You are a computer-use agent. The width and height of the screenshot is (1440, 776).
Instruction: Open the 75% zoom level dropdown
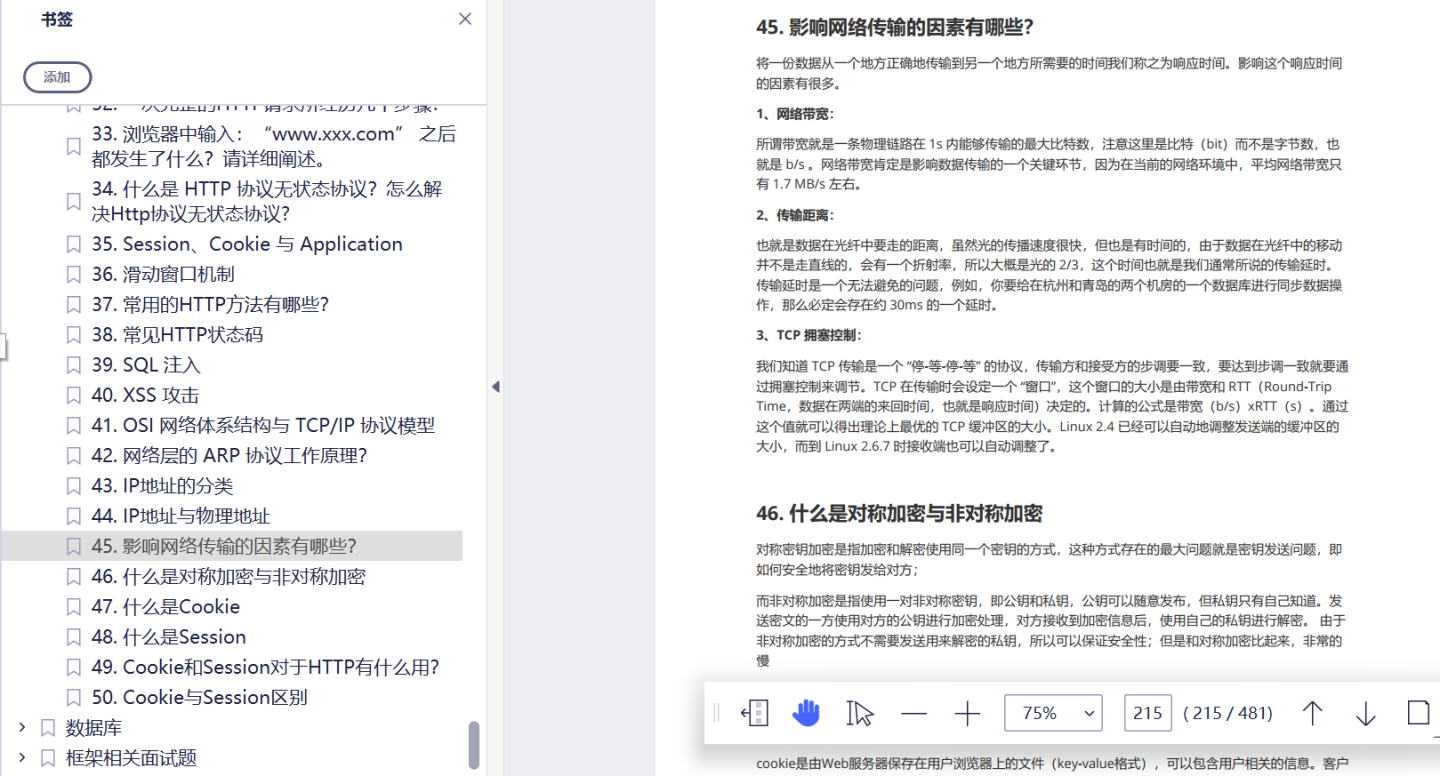(1053, 713)
